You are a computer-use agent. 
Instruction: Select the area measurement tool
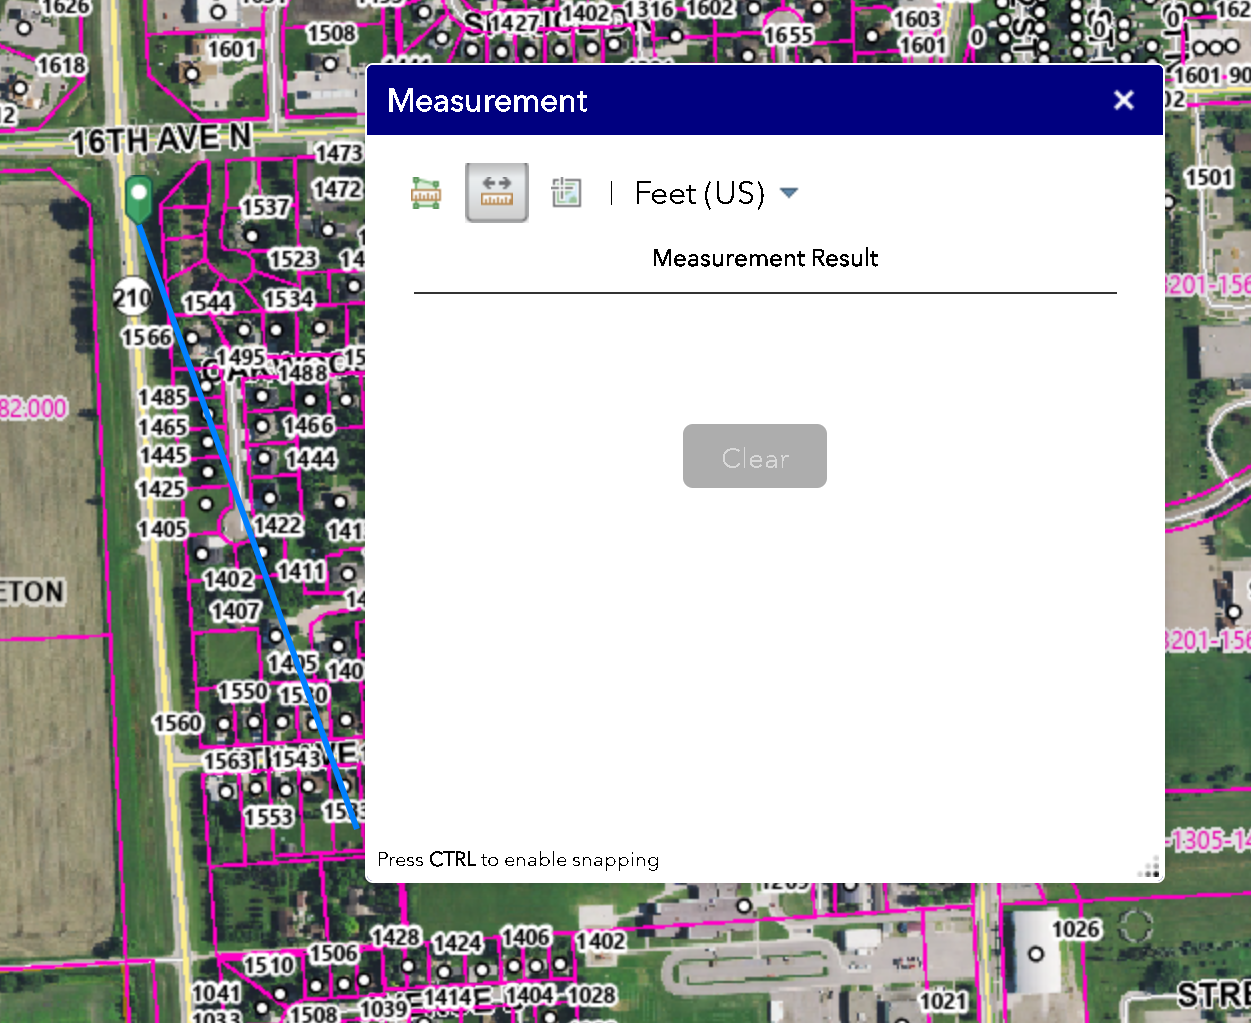tap(425, 192)
